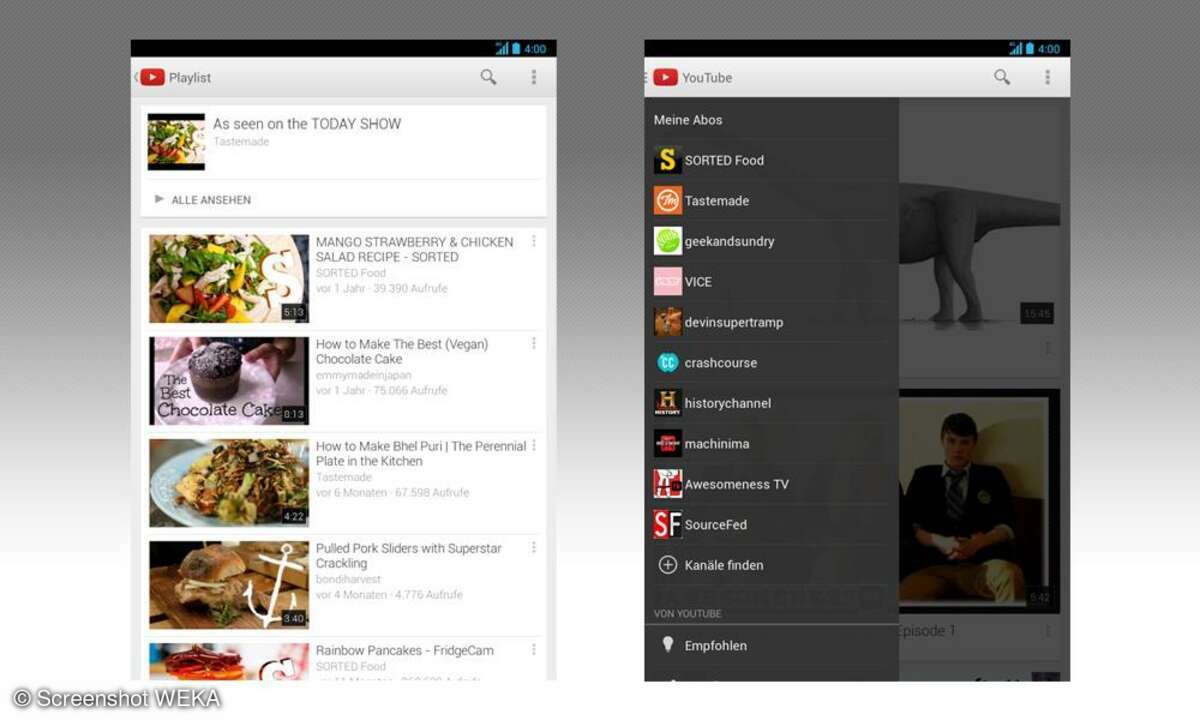Open Tastemade subscription
This screenshot has width=1200, height=720.
point(771,200)
